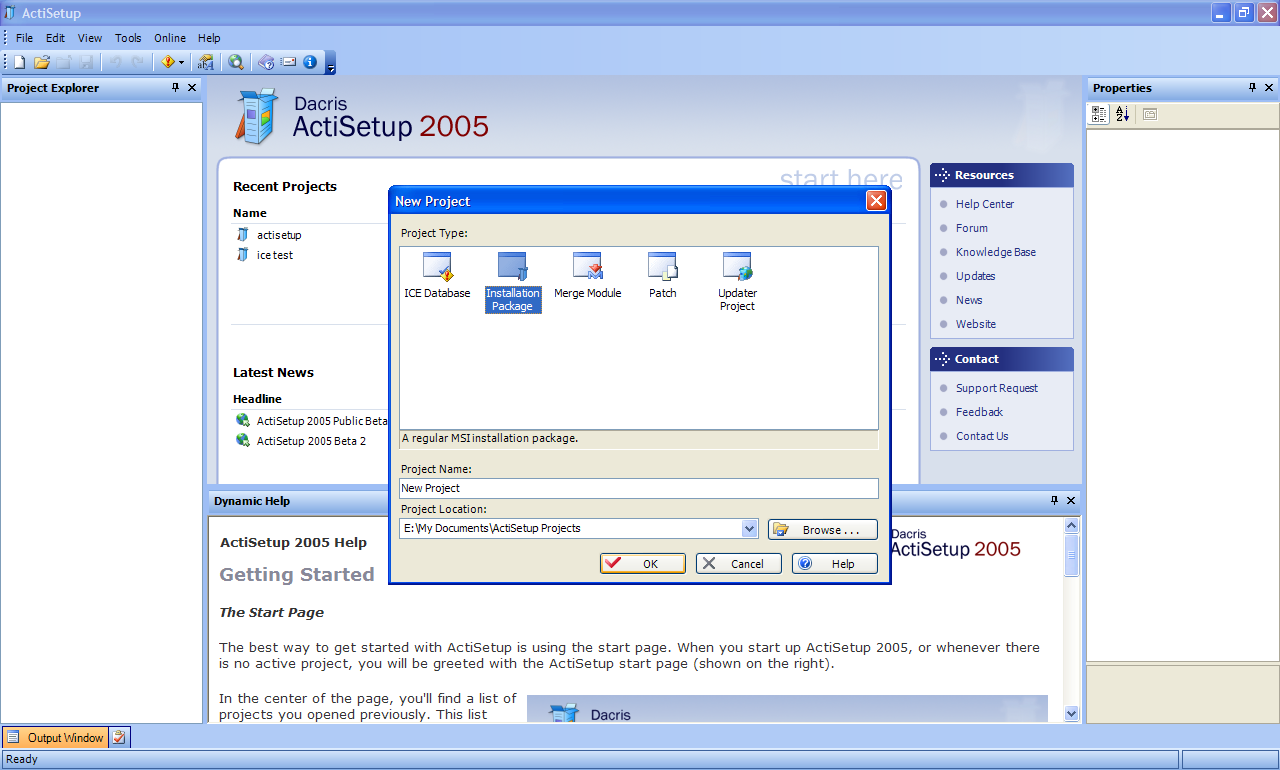Close the Properties panel
Viewport: 1280px width, 770px height.
[1269, 88]
